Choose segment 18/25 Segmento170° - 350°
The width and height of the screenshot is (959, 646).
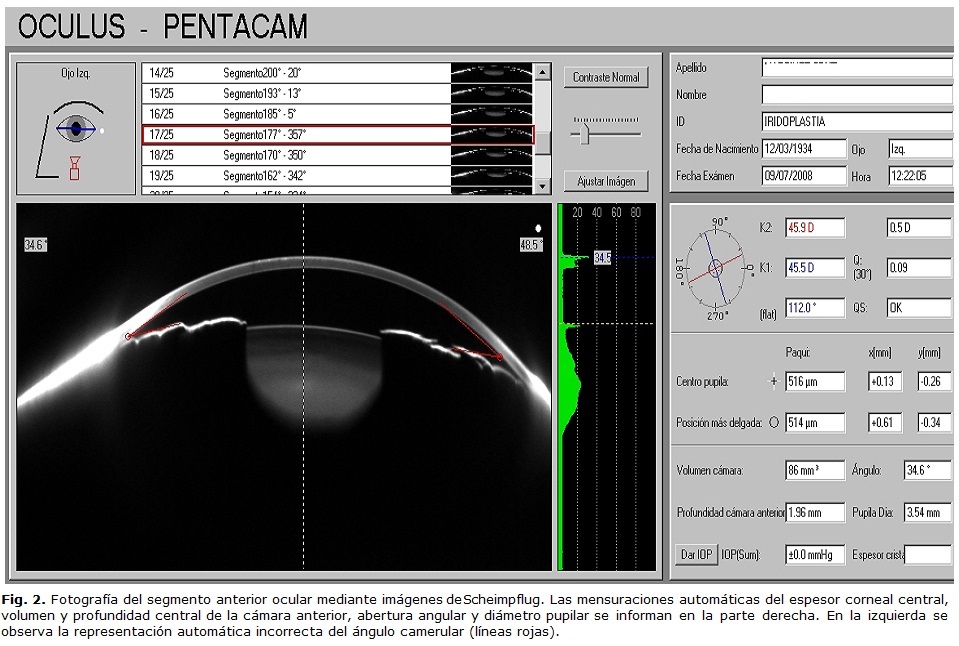point(337,155)
